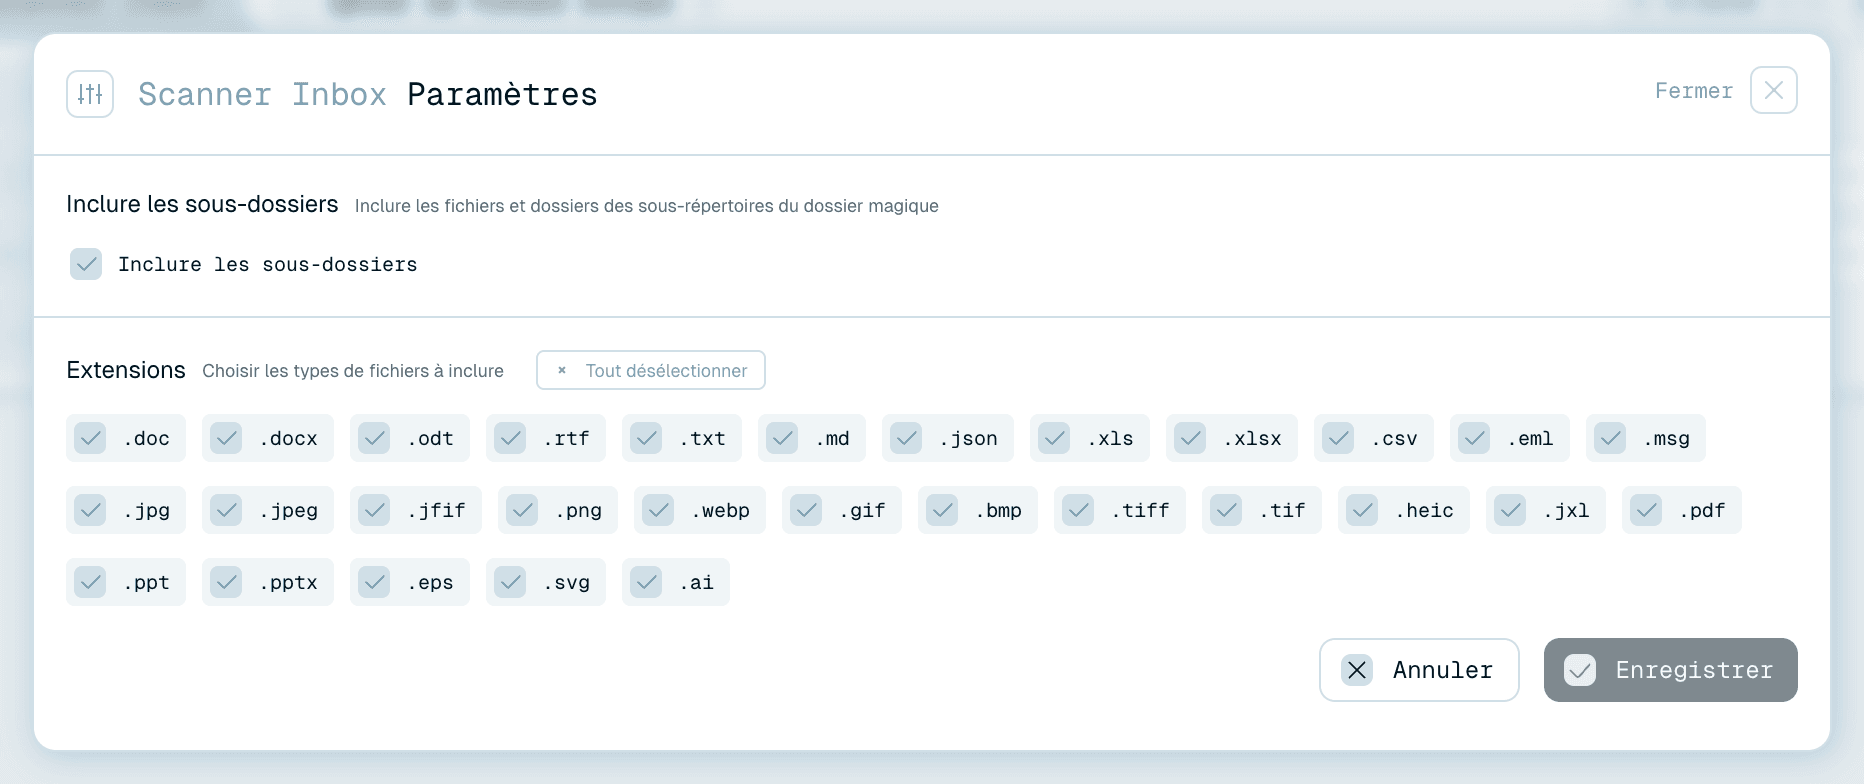The width and height of the screenshot is (1864, 784).
Task: Toggle the .eml extension checkbox
Action: pos(1474,438)
